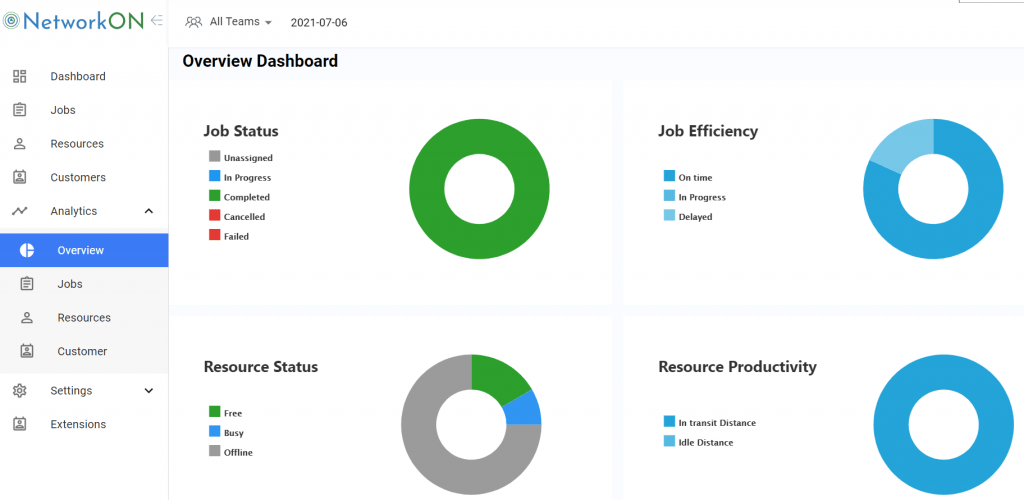
Task: Click the Overview pie chart icon
Action: 27,250
